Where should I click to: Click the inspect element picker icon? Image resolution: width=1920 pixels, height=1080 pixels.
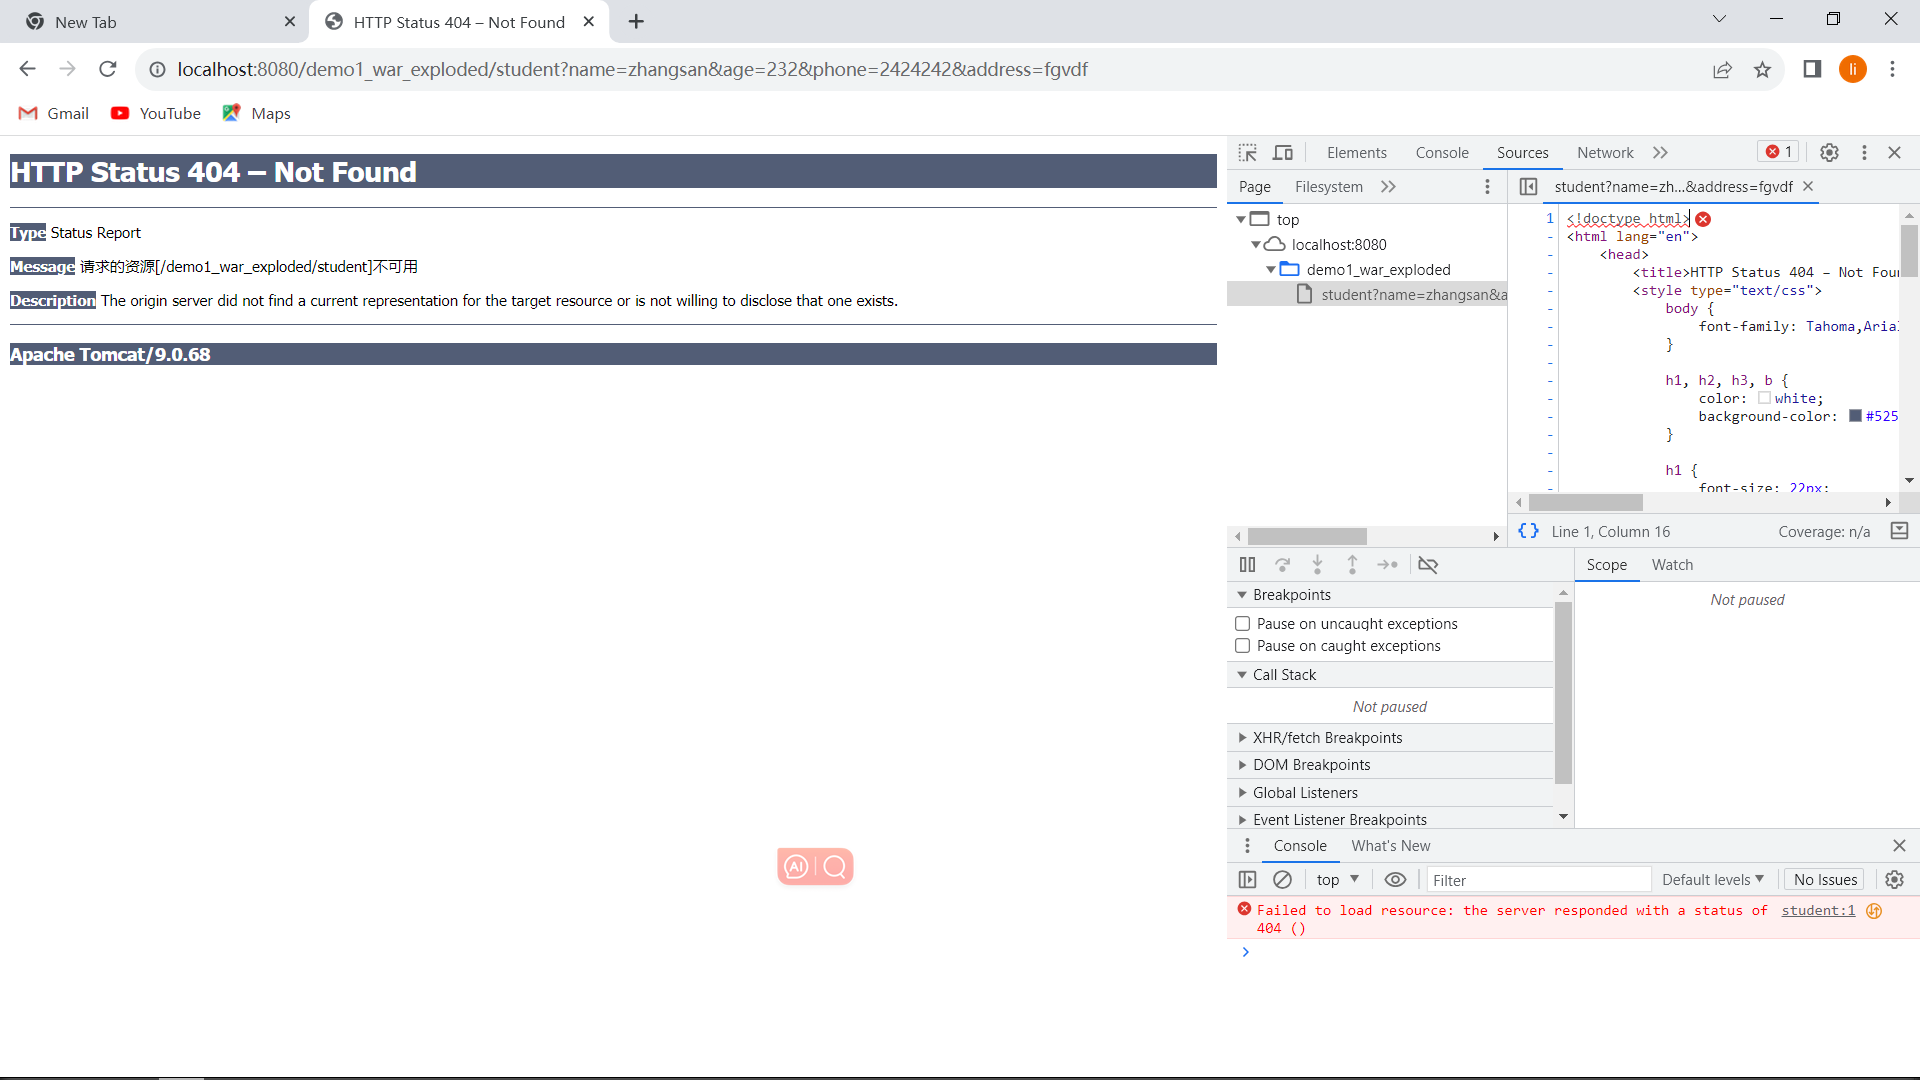coord(1247,152)
